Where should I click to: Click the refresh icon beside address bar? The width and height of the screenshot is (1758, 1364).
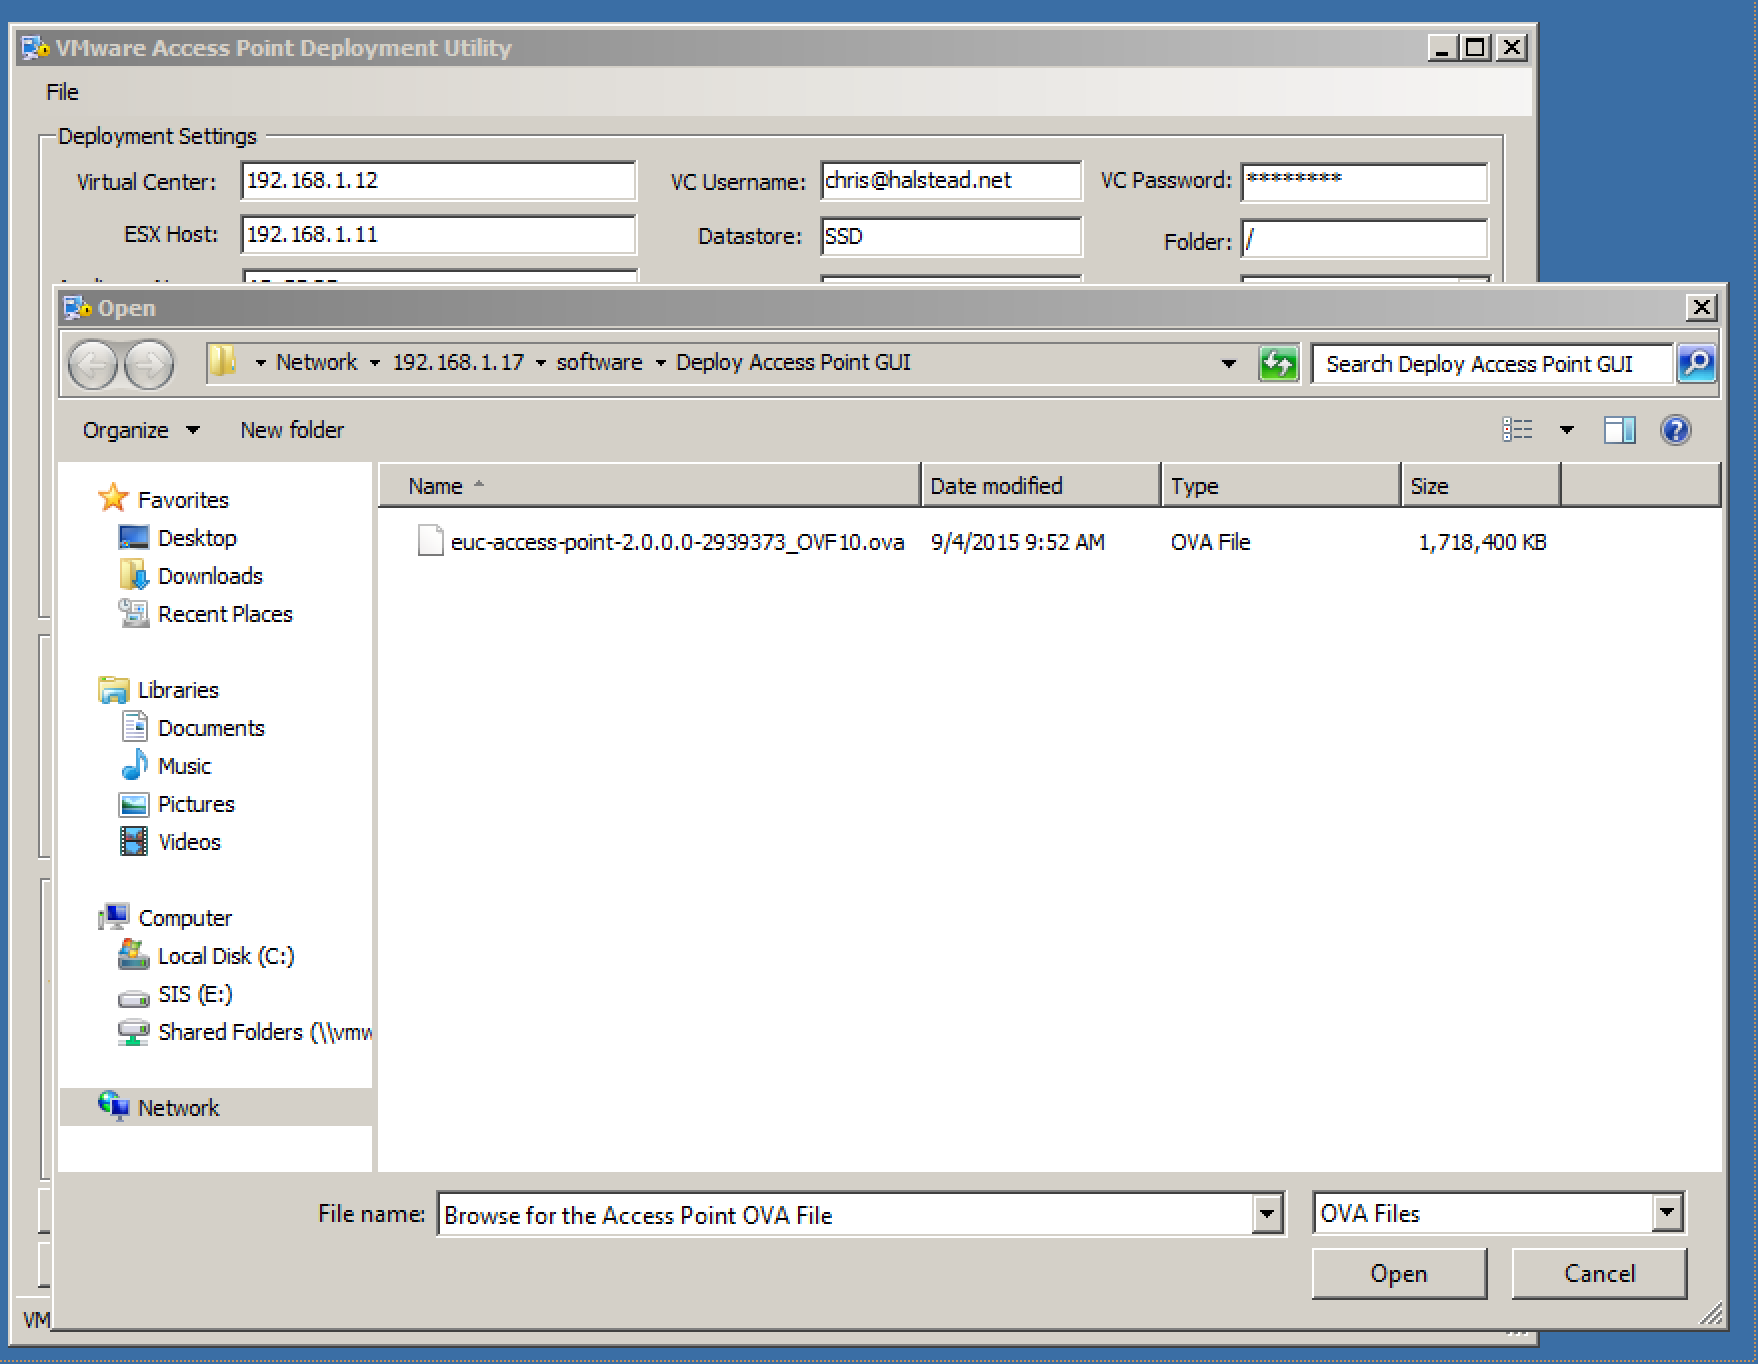pyautogui.click(x=1278, y=364)
